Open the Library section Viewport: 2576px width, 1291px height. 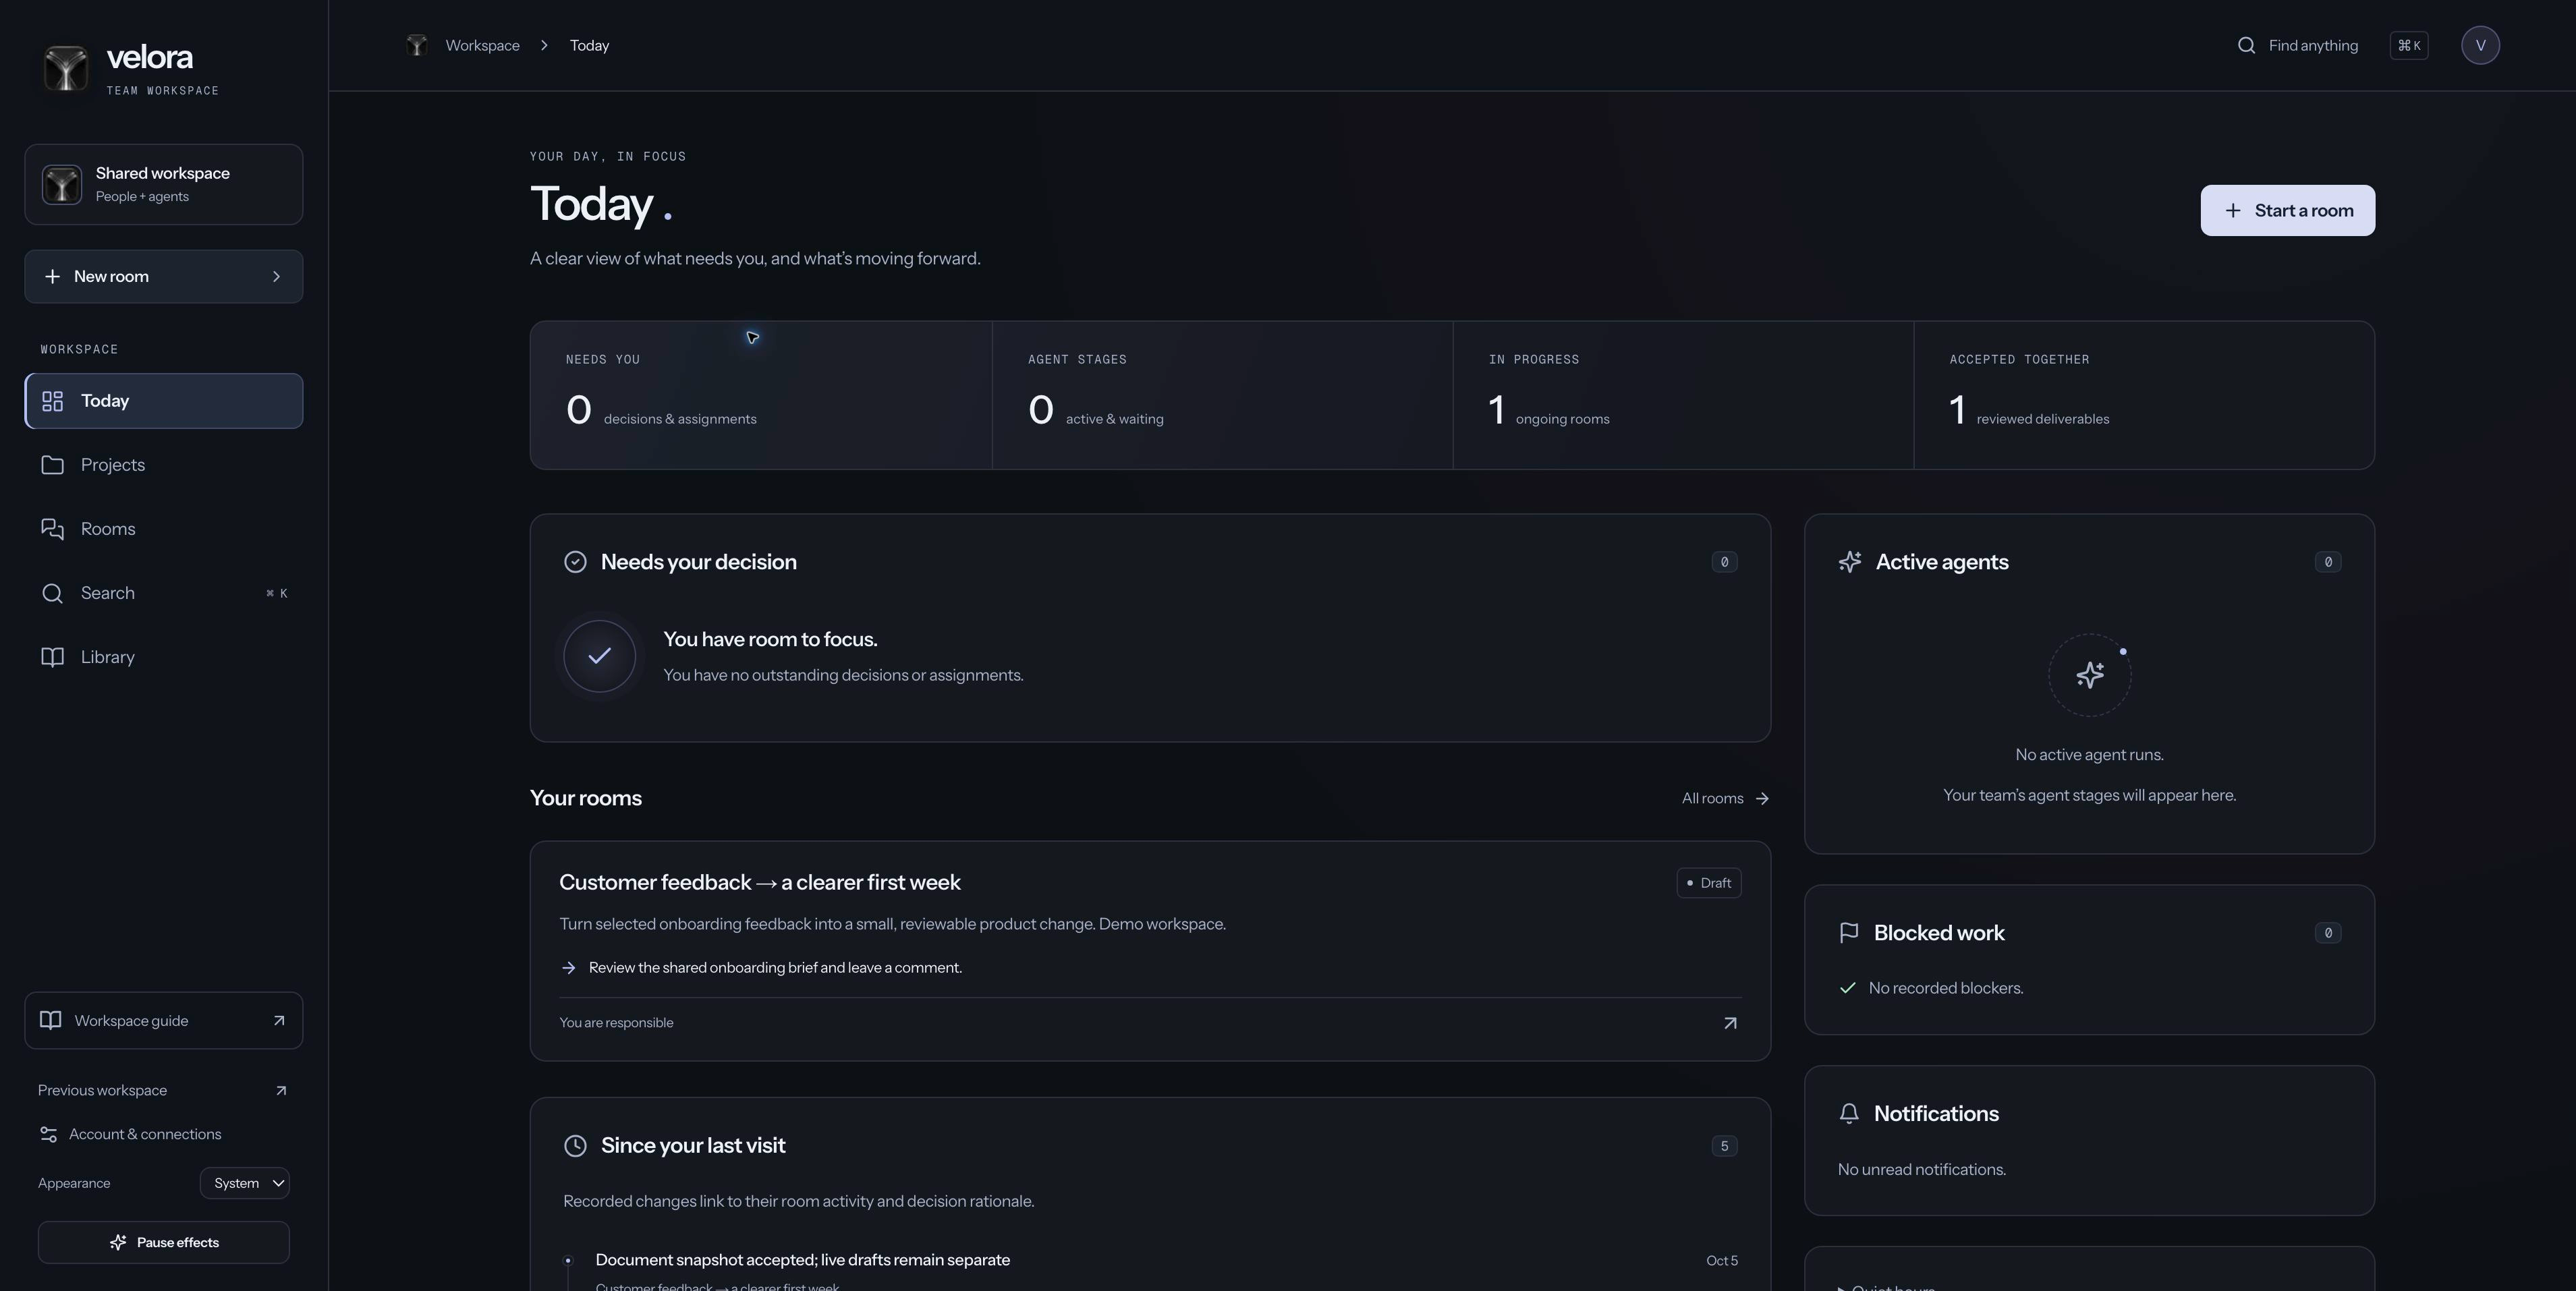click(164, 657)
